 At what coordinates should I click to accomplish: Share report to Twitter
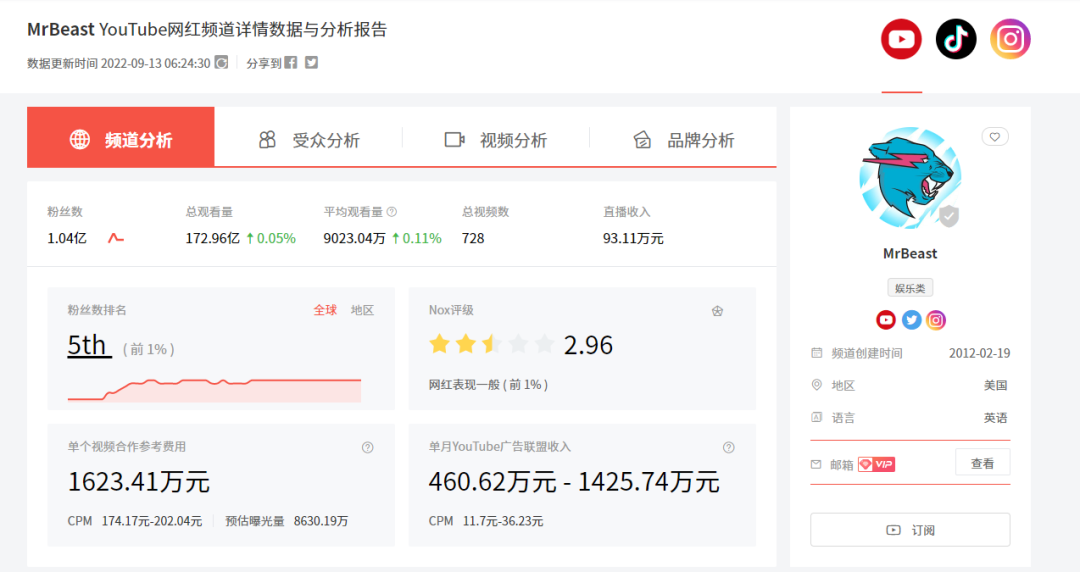point(311,63)
